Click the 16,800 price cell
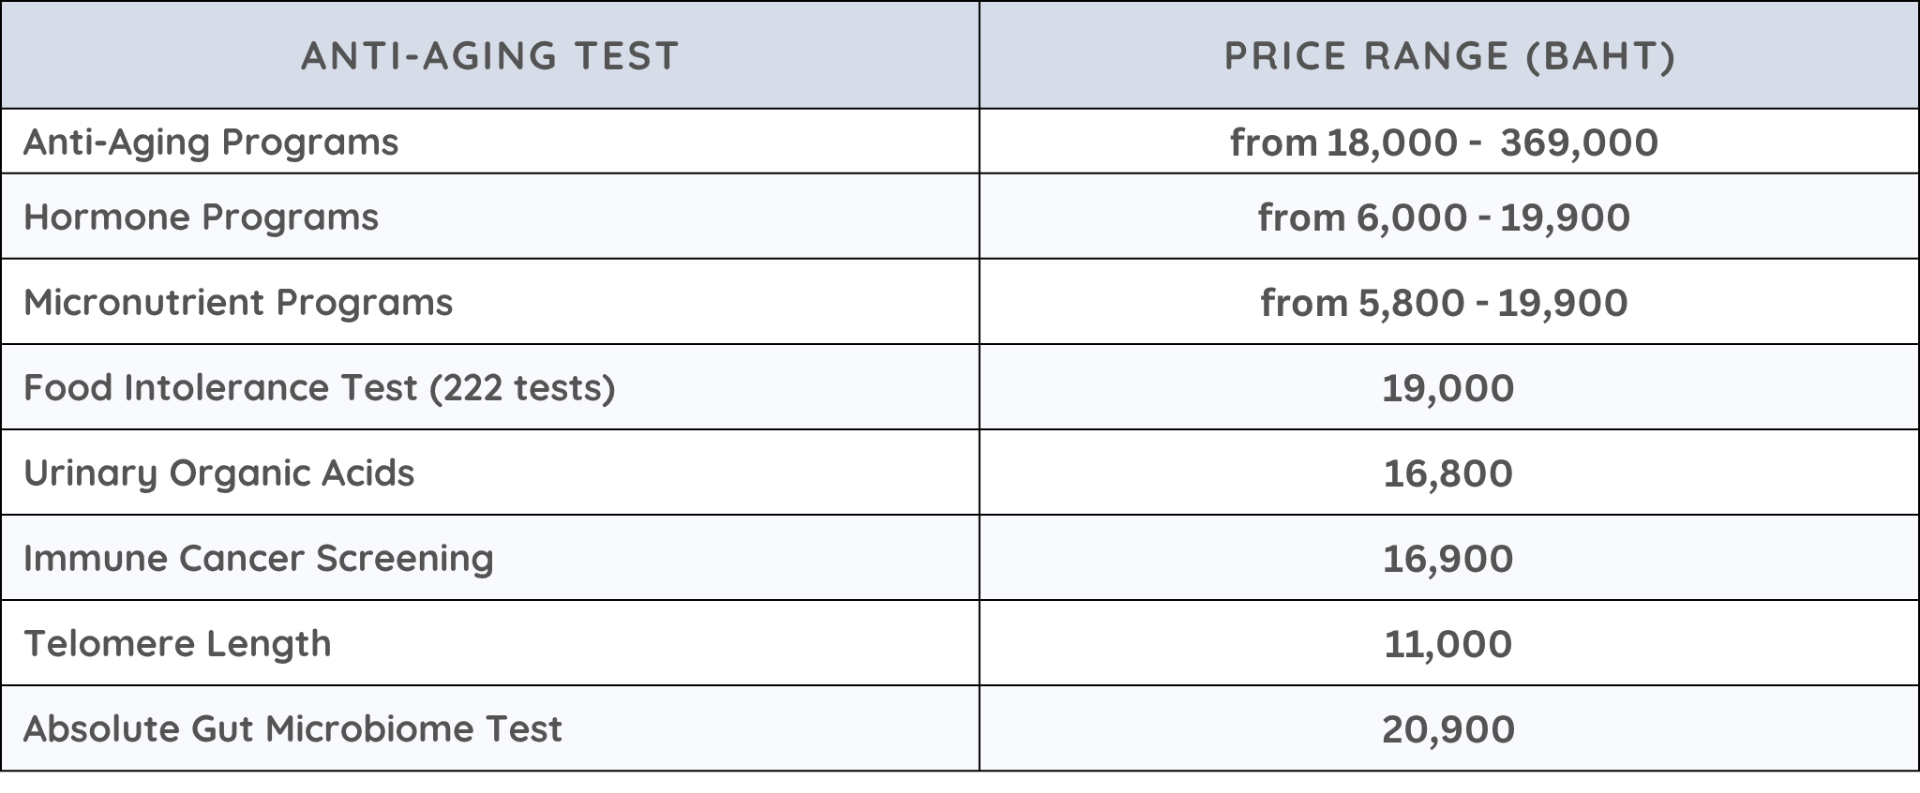This screenshot has width=1920, height=793. coord(1448,473)
